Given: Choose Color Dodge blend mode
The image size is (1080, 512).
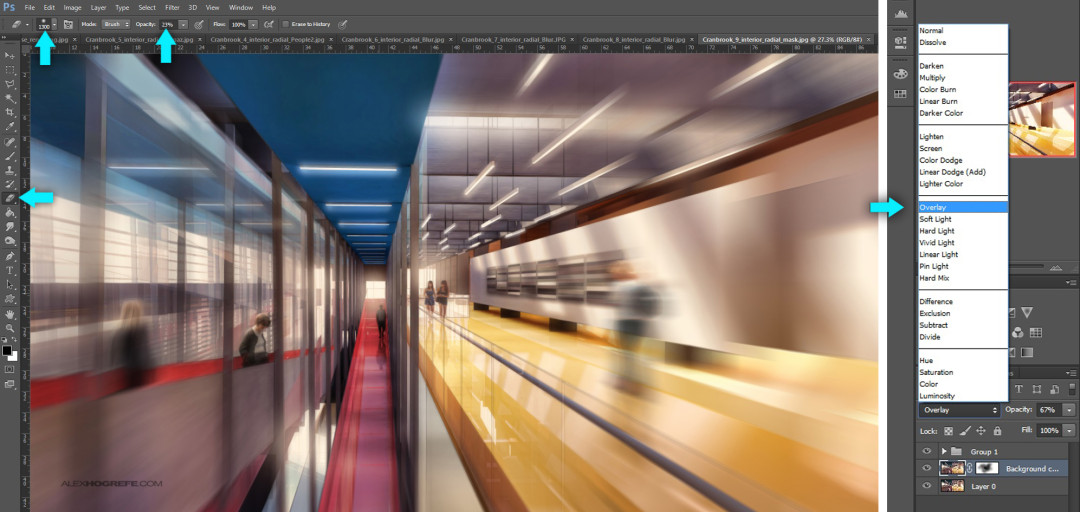Looking at the screenshot, I should (x=963, y=160).
